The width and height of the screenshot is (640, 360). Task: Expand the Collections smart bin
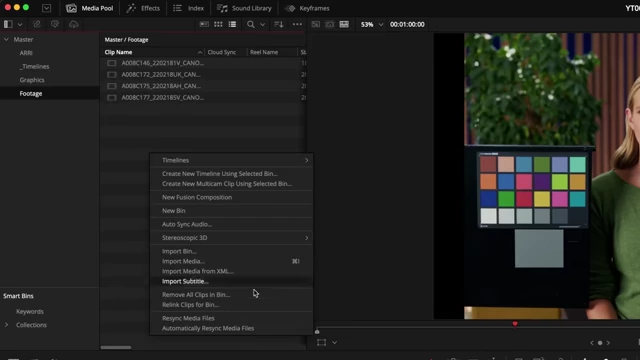point(6,325)
